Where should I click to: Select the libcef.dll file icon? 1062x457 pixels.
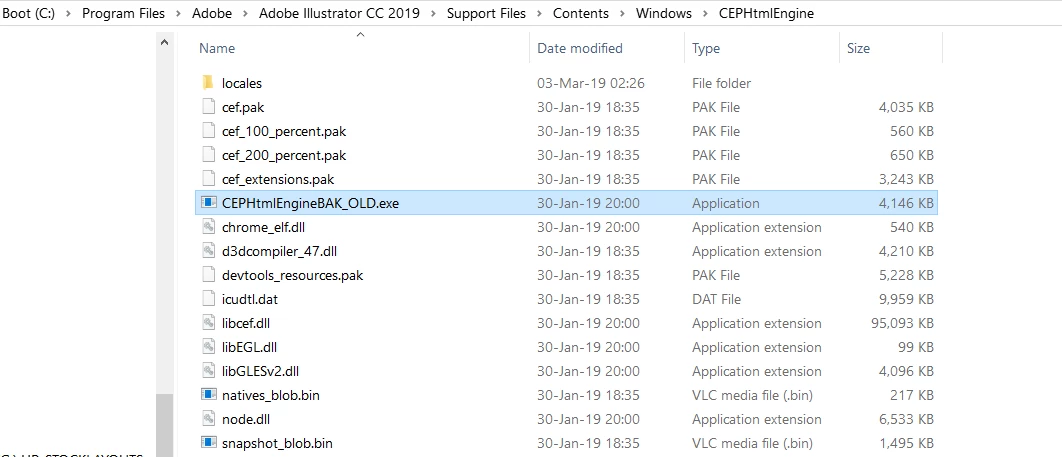pyautogui.click(x=209, y=323)
